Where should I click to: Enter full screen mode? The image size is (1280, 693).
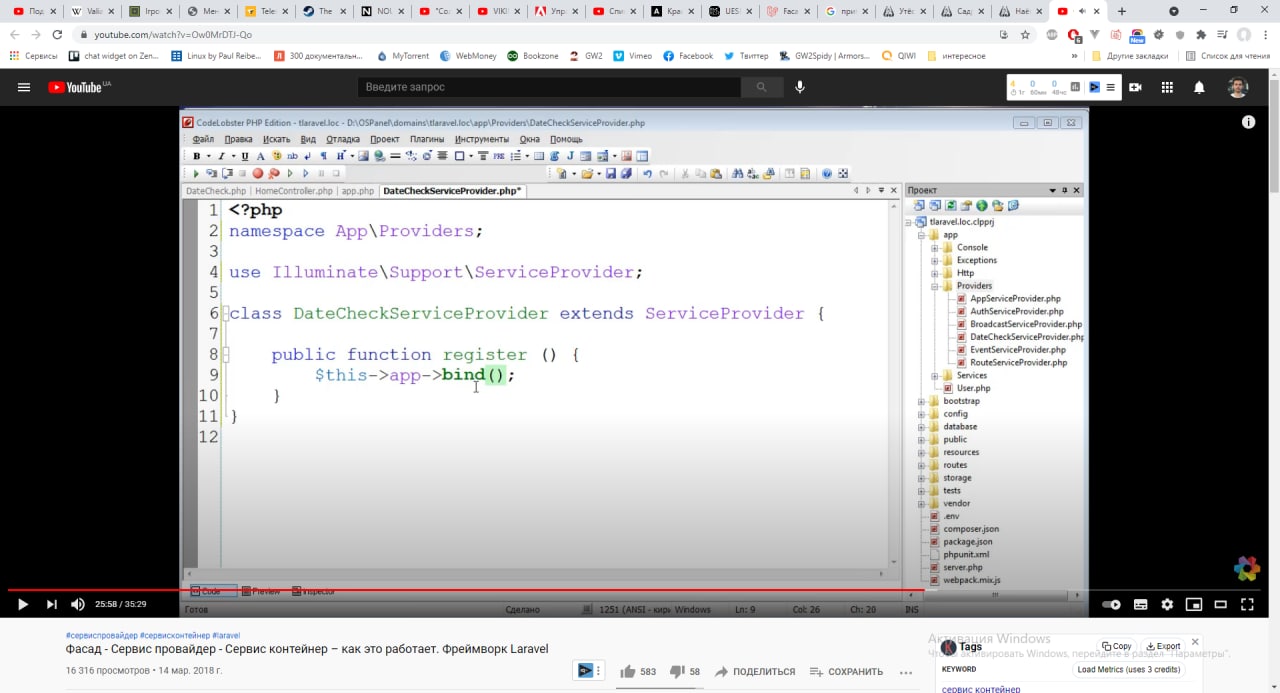(x=1247, y=604)
